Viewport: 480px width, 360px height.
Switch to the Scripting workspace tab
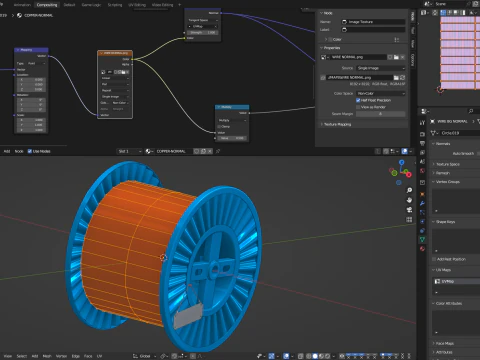115,5
